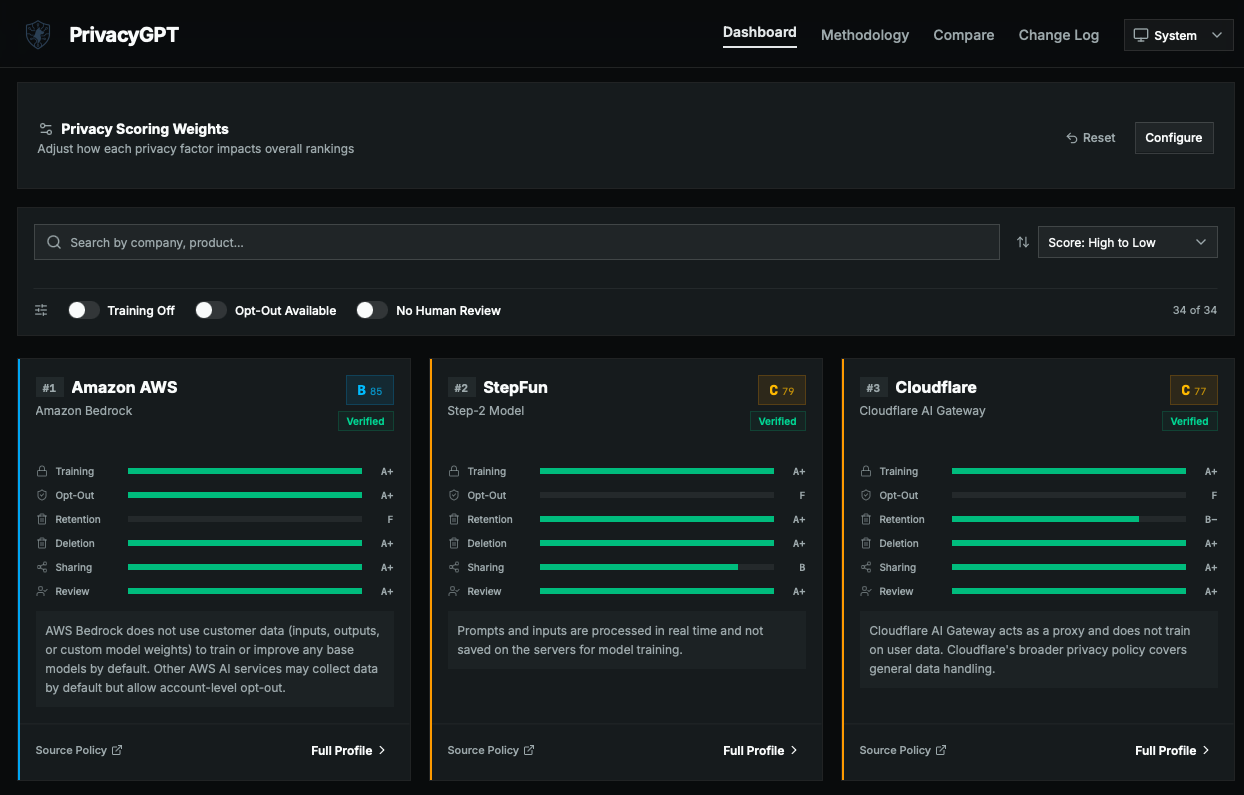Click Amazon AWS Training score bar
Screen dimensions: 1244x795
click(245, 471)
